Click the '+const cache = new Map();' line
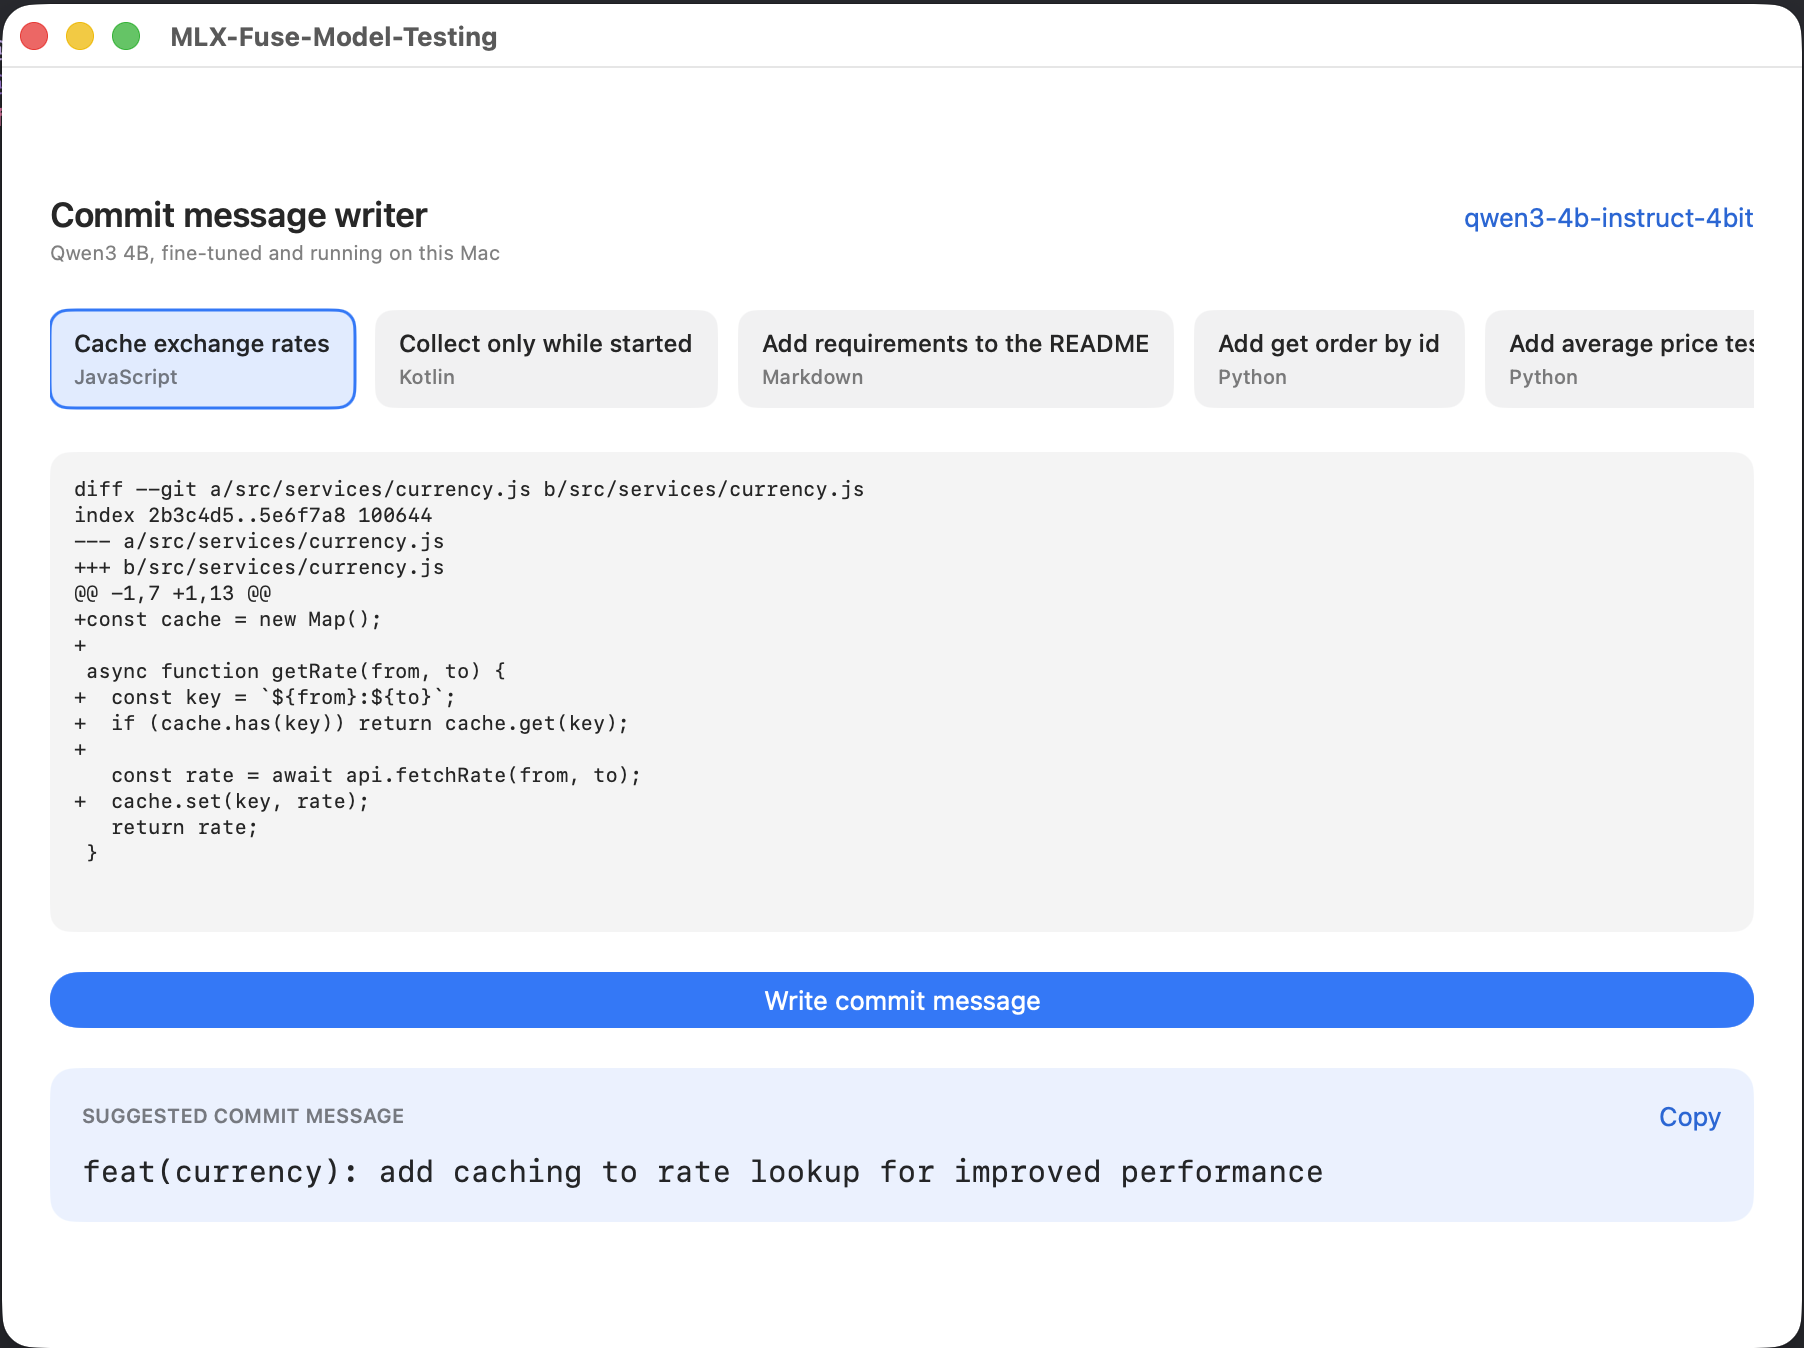1804x1348 pixels. click(x=228, y=619)
